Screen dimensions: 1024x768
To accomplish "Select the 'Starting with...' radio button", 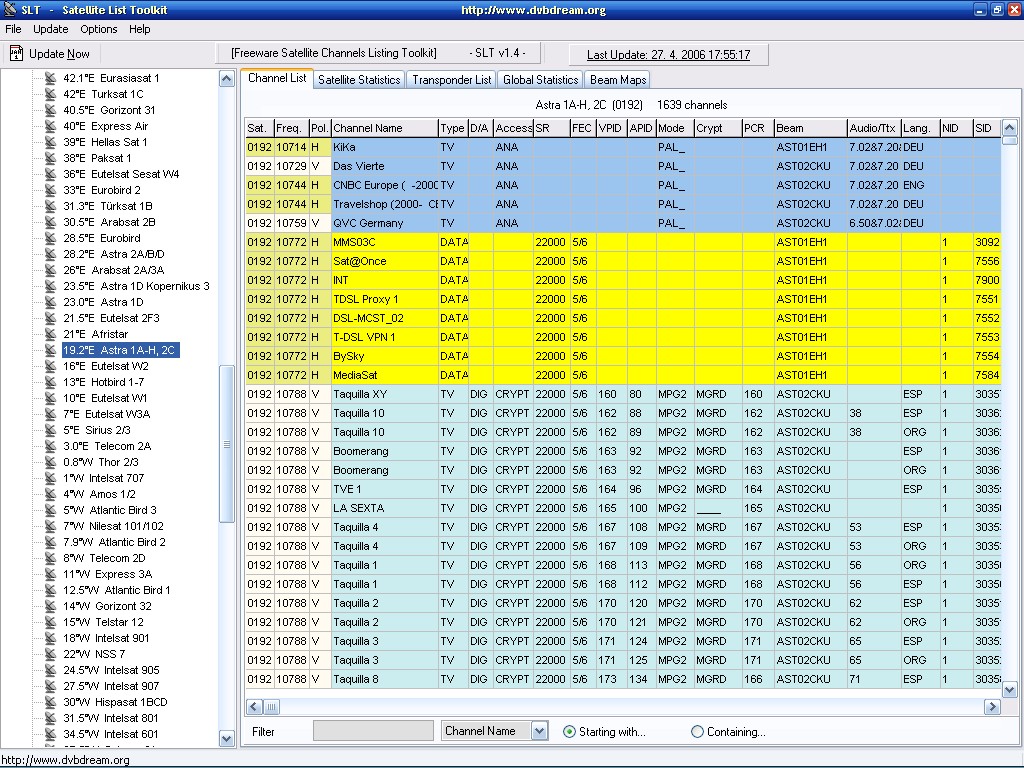I will point(569,731).
